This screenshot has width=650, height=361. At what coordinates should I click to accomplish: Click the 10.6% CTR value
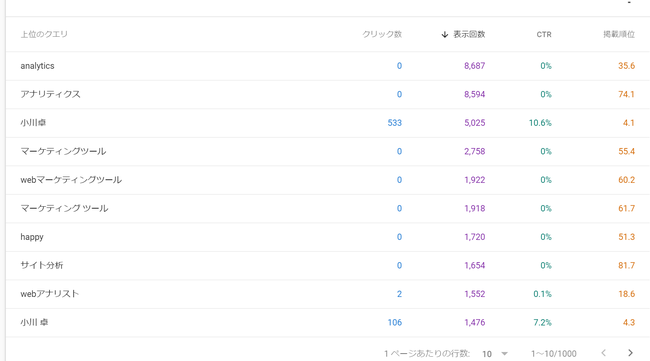pyautogui.click(x=540, y=123)
